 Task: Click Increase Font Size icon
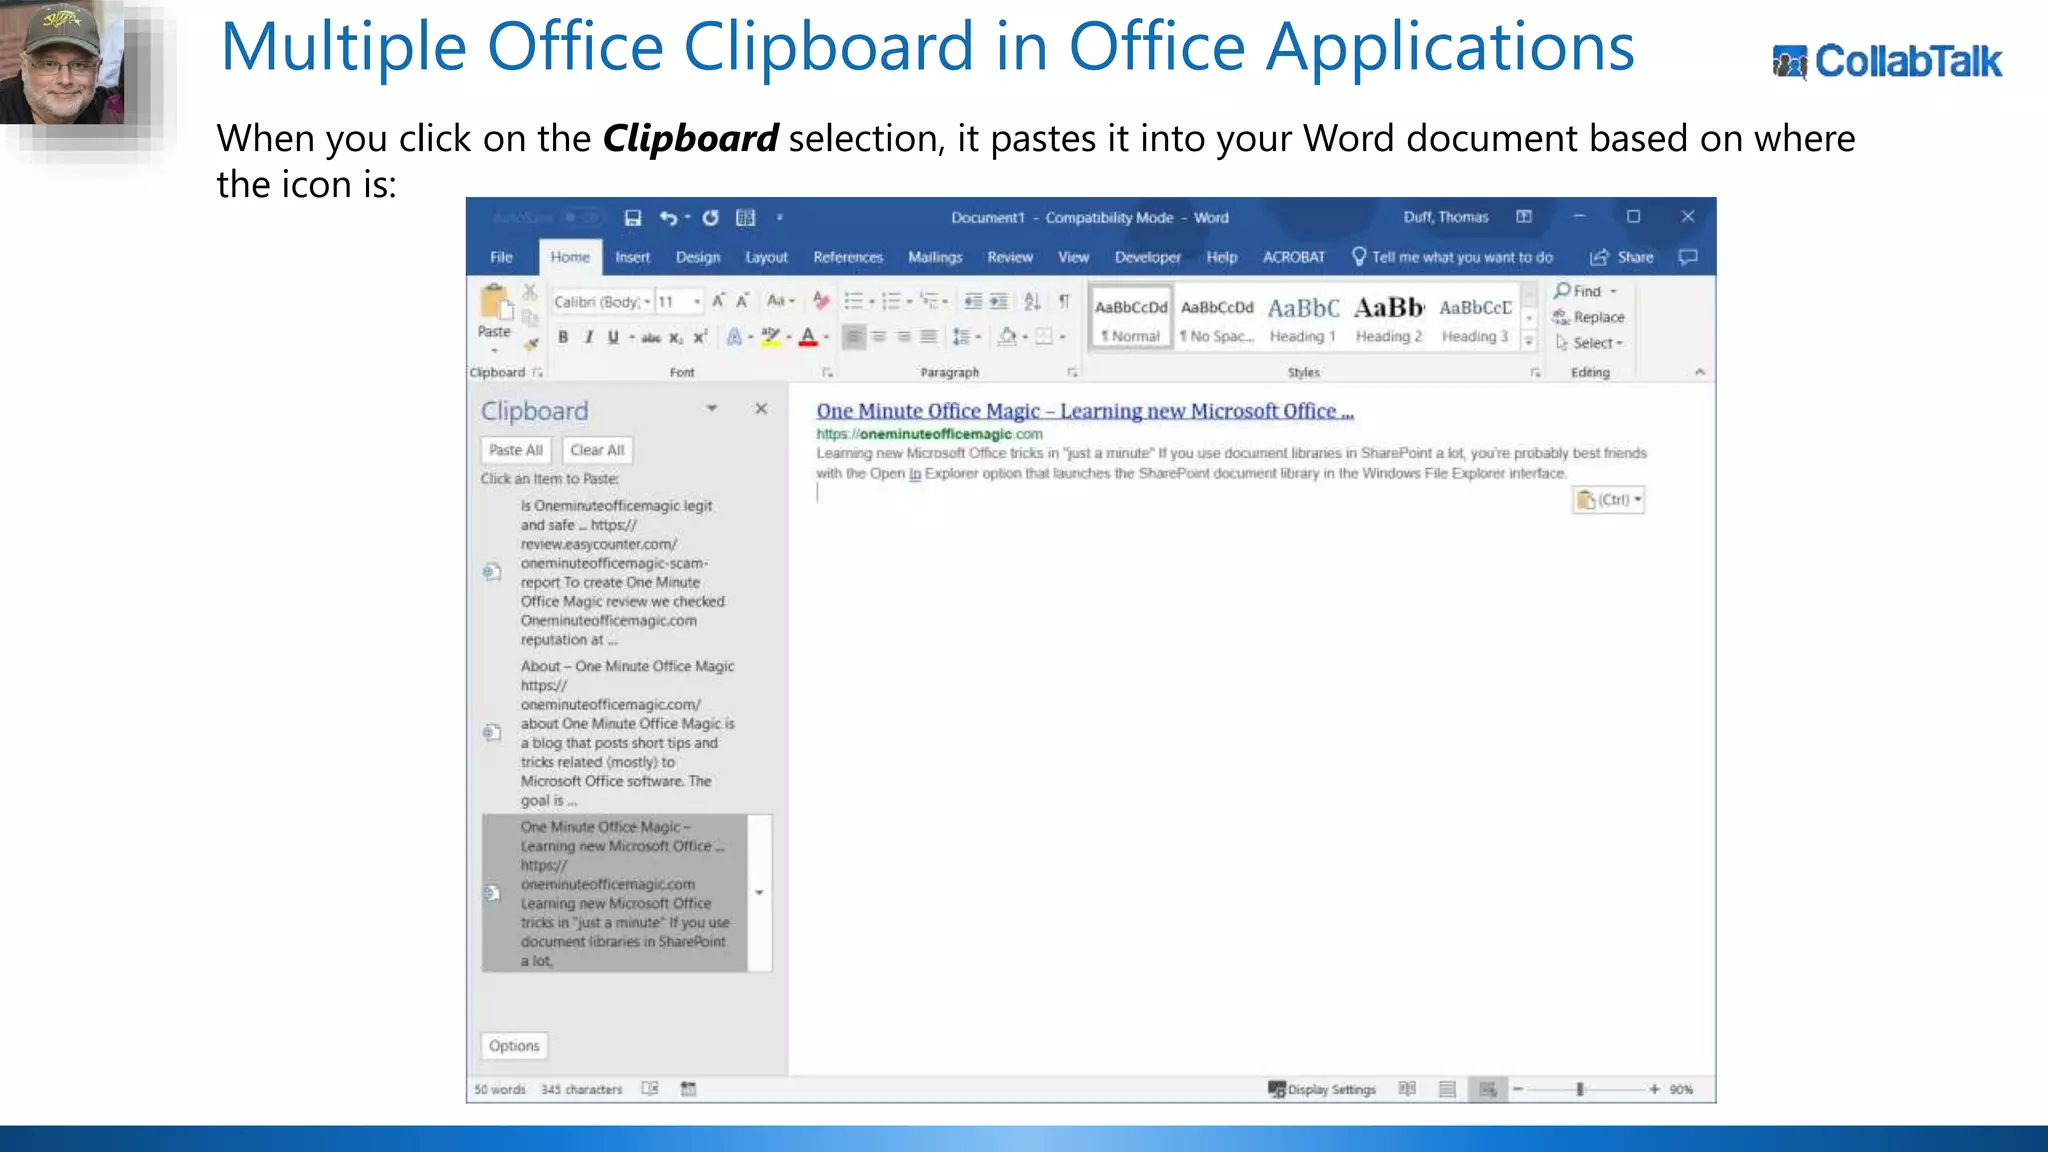coord(718,301)
